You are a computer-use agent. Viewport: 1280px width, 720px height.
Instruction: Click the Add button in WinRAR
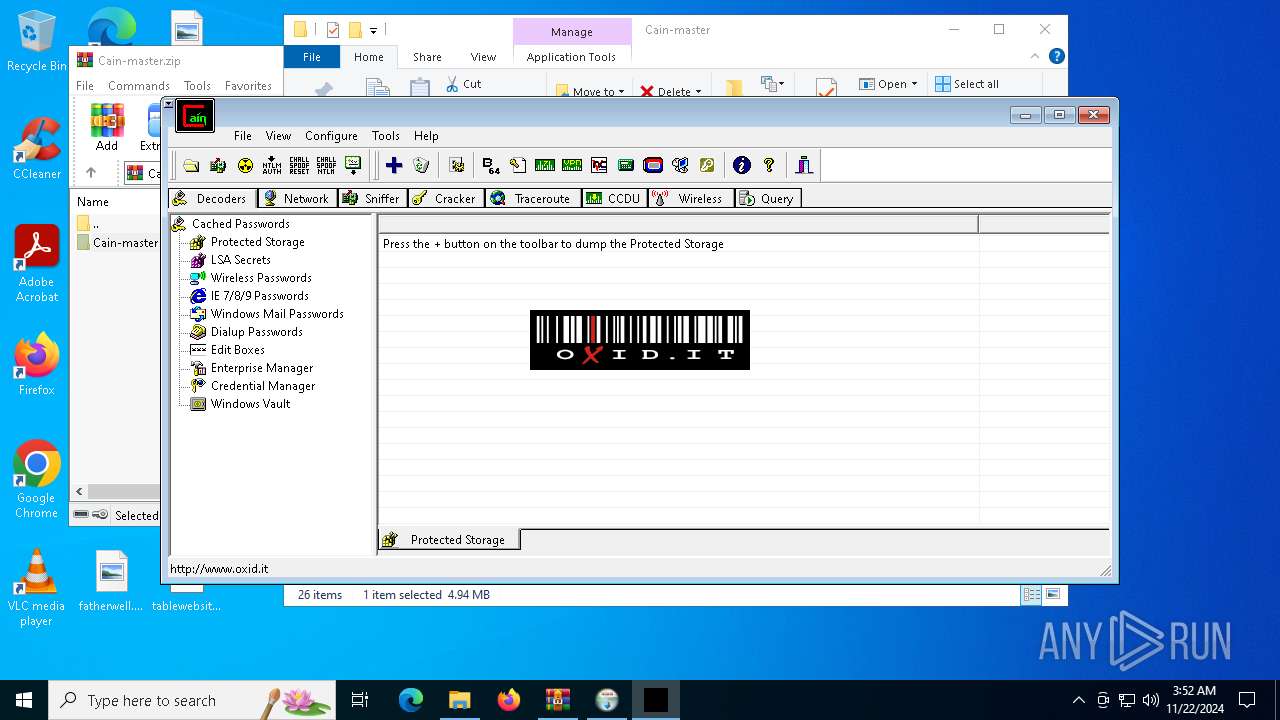click(x=107, y=127)
